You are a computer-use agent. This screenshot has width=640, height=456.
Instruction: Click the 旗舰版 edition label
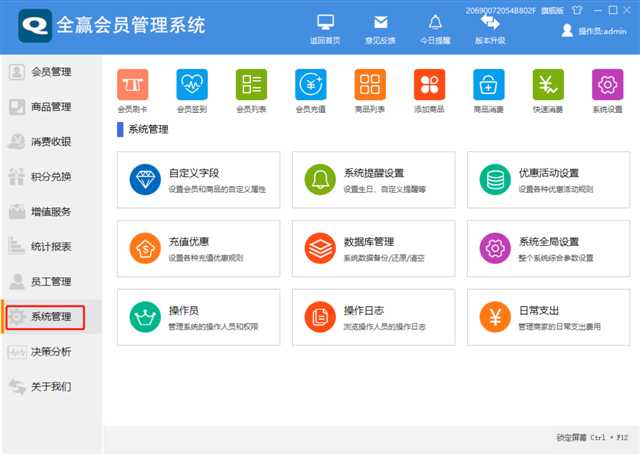click(552, 11)
